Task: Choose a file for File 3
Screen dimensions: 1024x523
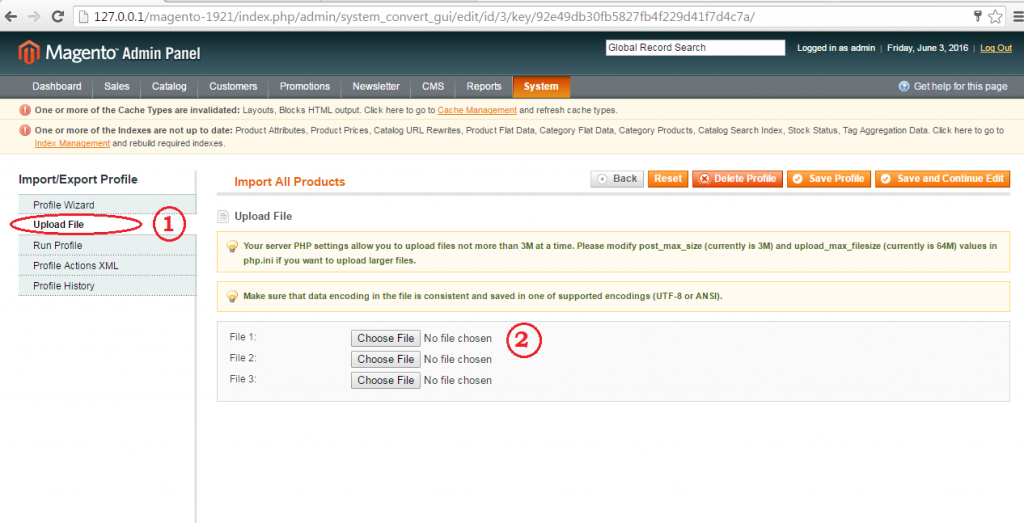Action: [x=385, y=380]
